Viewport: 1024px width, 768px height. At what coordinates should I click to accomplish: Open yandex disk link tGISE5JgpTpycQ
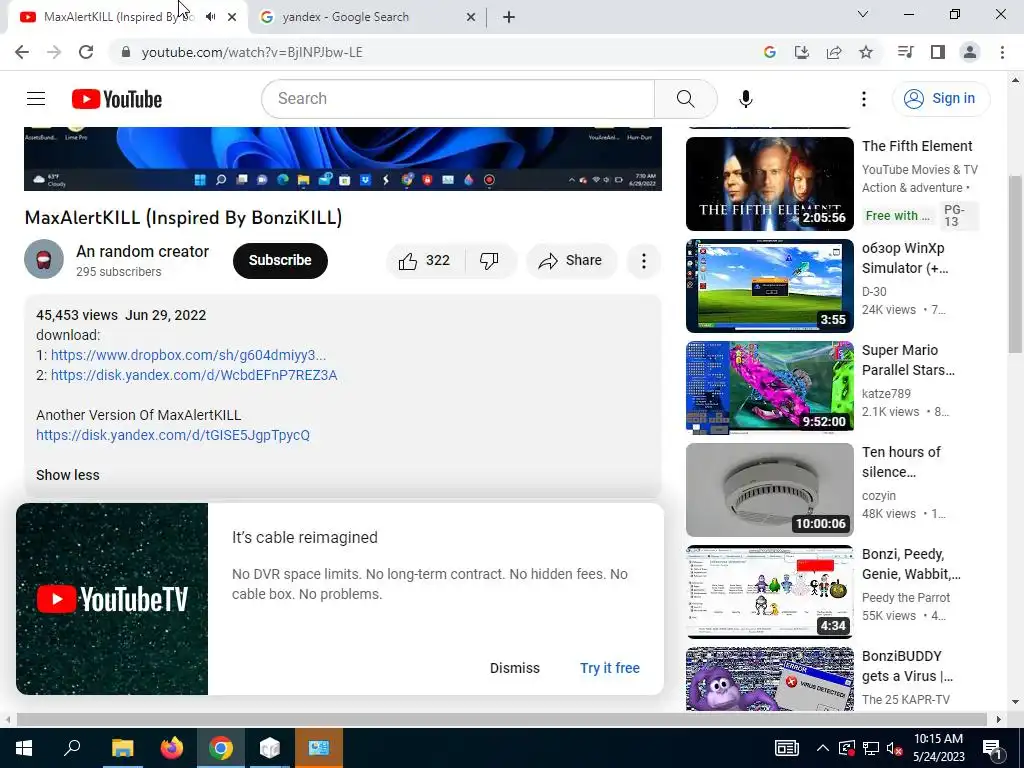(x=173, y=436)
